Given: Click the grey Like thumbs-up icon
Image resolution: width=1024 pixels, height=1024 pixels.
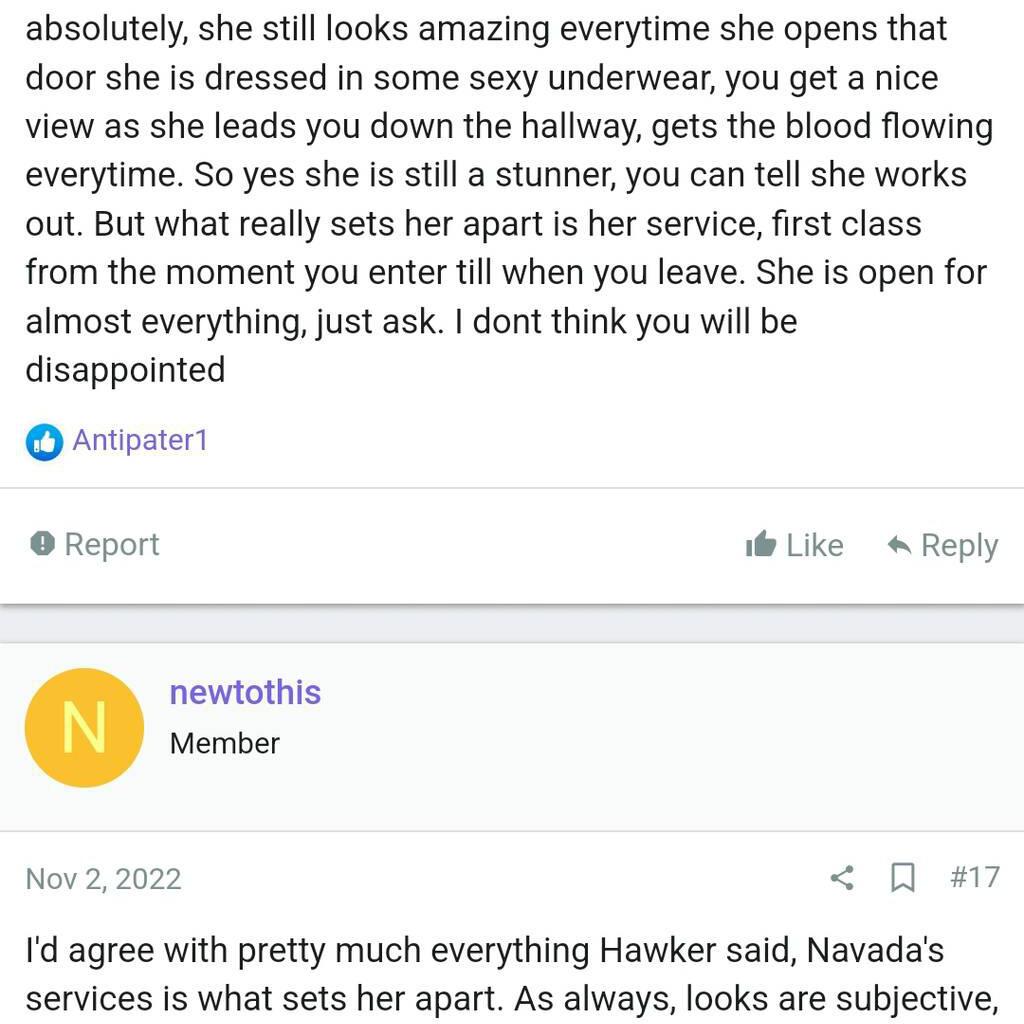Looking at the screenshot, I should [761, 545].
